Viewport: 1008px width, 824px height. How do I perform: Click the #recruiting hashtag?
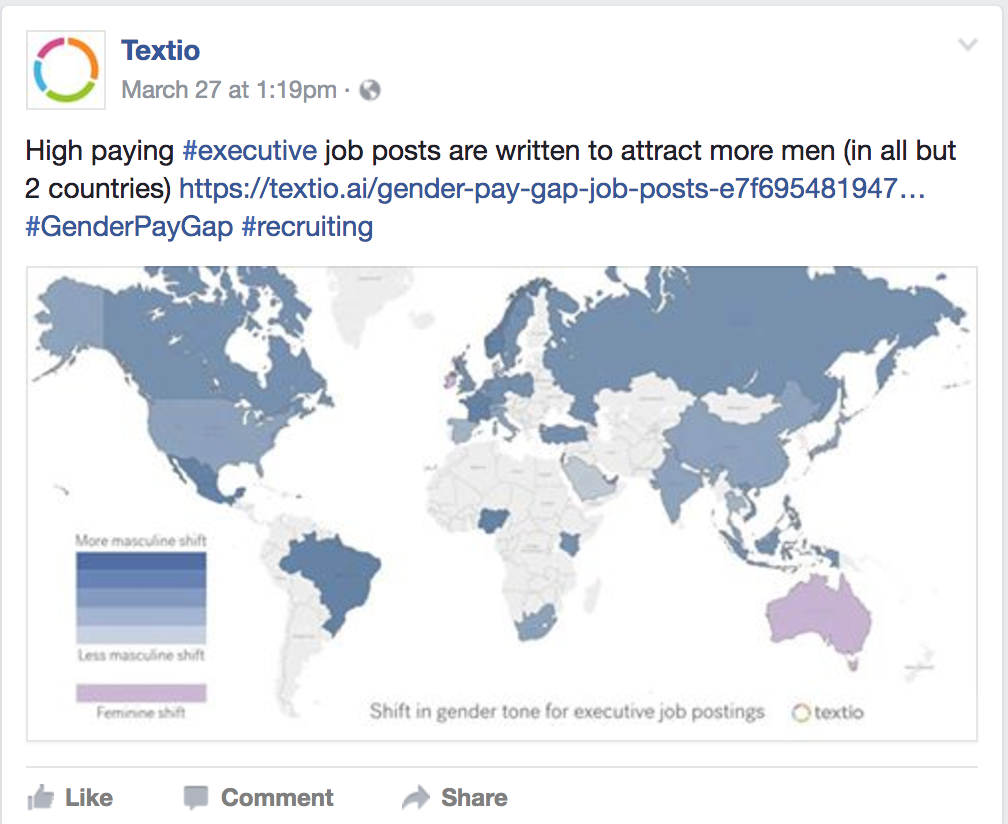point(307,226)
